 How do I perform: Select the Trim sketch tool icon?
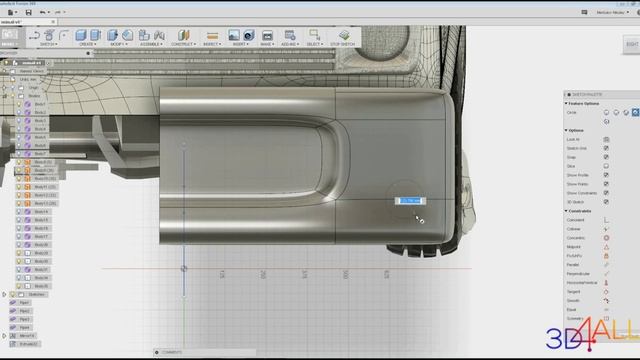(x=49, y=35)
